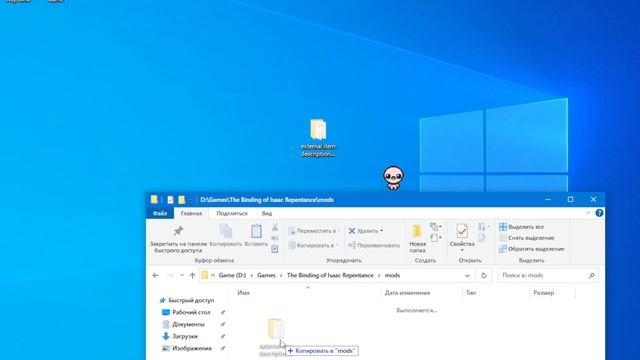
Task: Open the new item dropdown icon
Action: click(436, 227)
